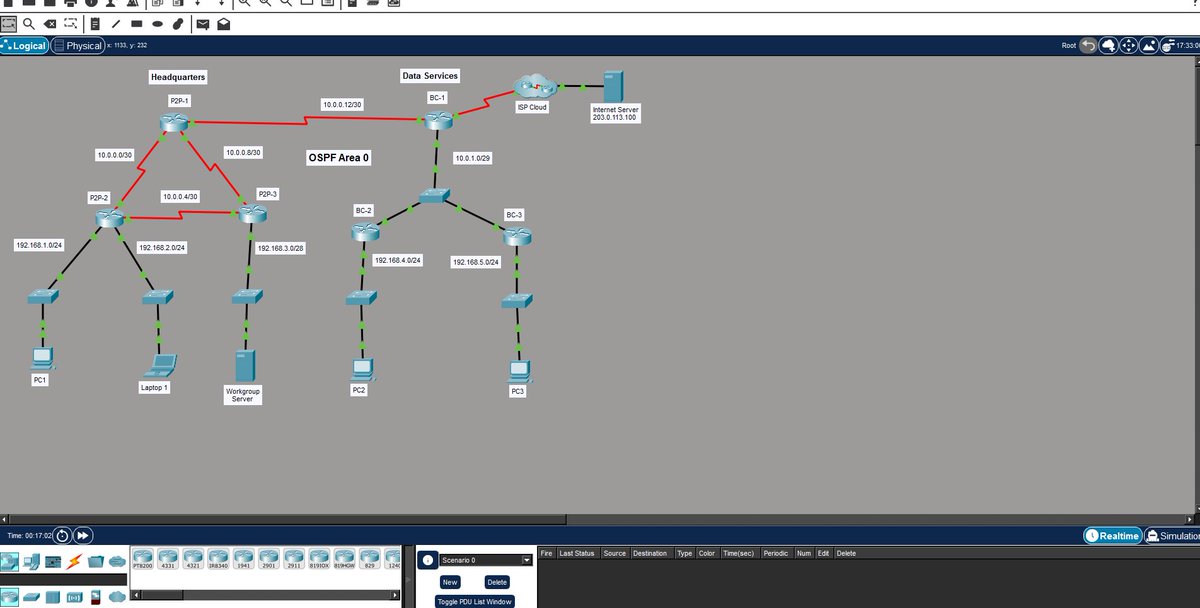Pick the 4331 router model

point(168,559)
